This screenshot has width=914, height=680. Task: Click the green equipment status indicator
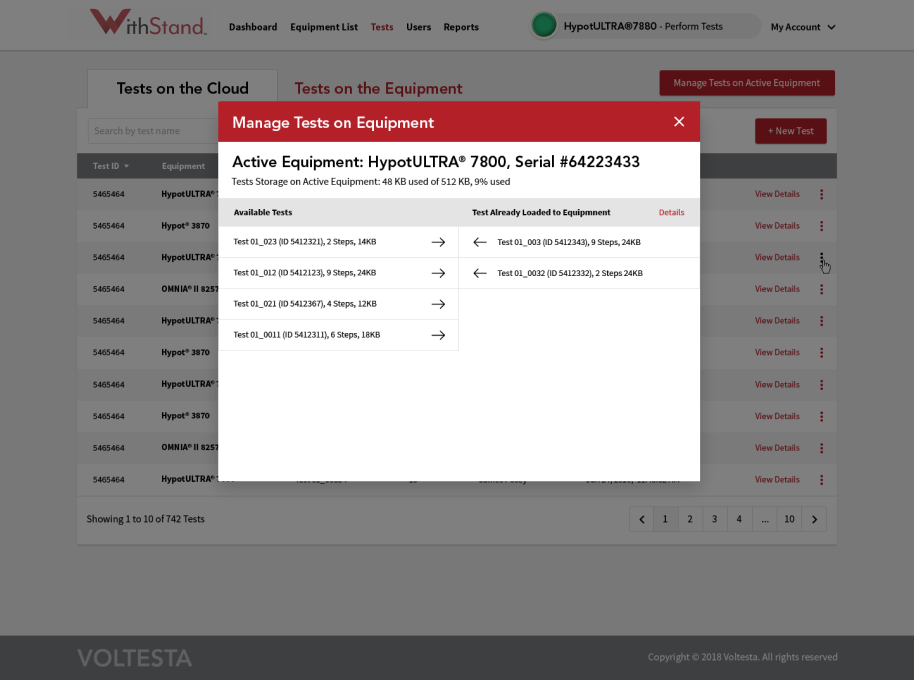544,26
